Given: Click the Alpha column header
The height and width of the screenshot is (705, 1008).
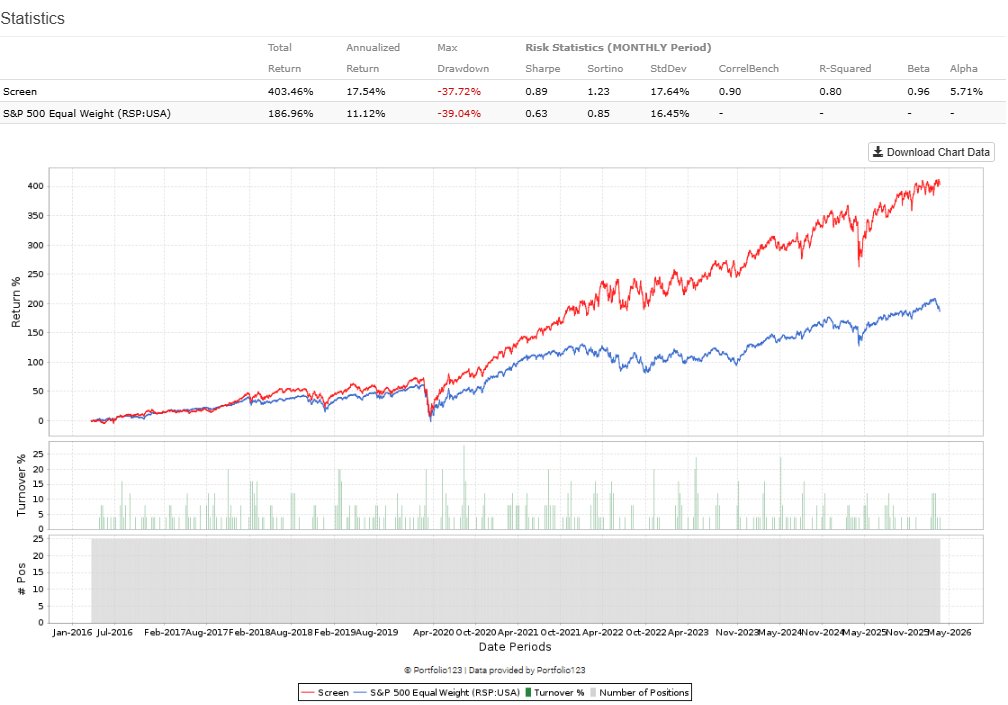Looking at the screenshot, I should [x=964, y=69].
